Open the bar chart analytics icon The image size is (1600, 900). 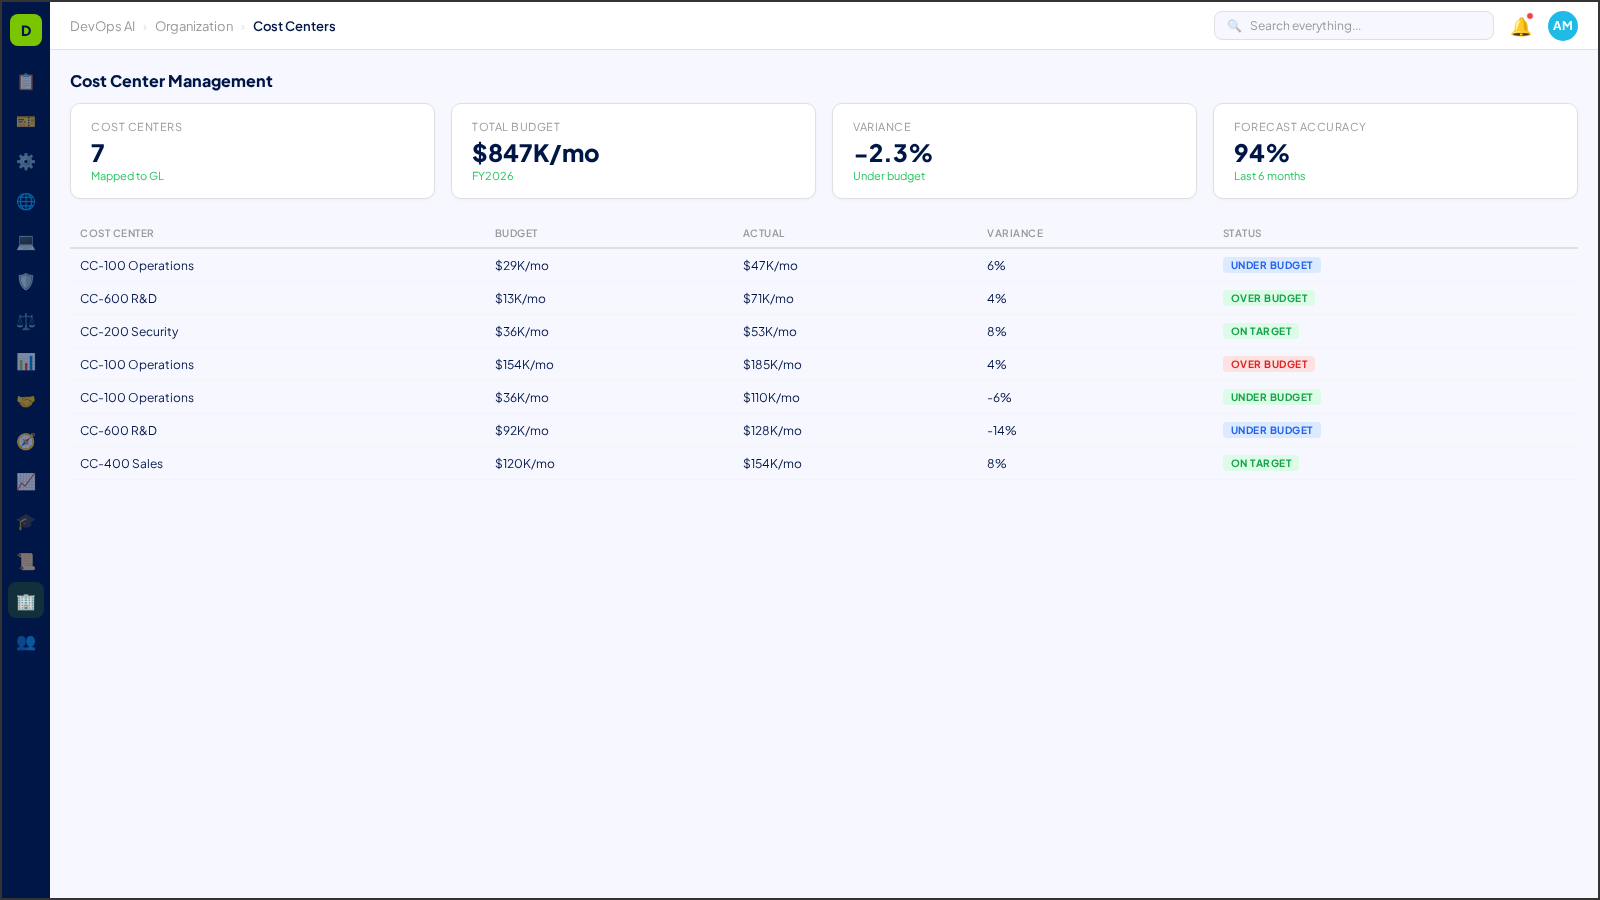click(x=26, y=362)
